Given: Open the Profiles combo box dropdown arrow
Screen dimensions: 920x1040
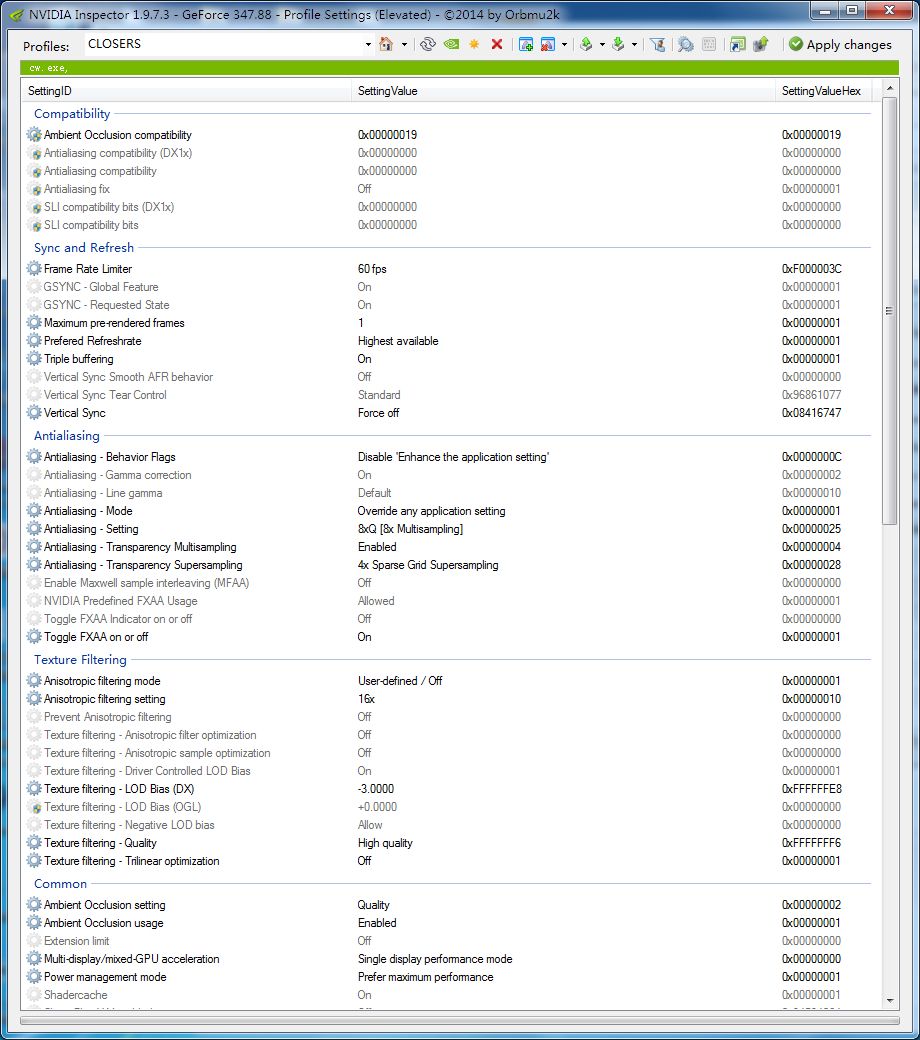Looking at the screenshot, I should (x=368, y=44).
